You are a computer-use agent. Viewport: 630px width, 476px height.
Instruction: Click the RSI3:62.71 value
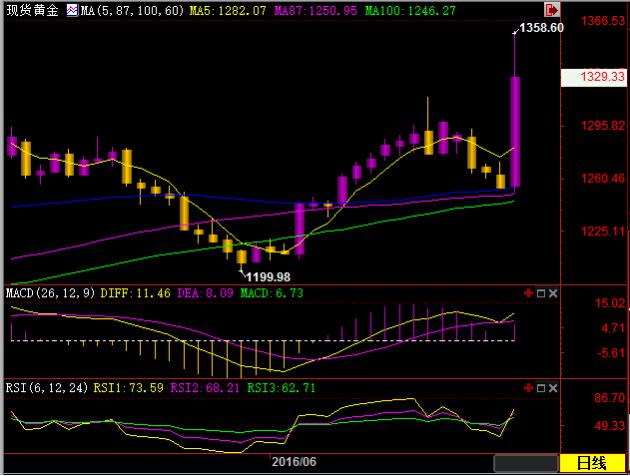pos(281,388)
